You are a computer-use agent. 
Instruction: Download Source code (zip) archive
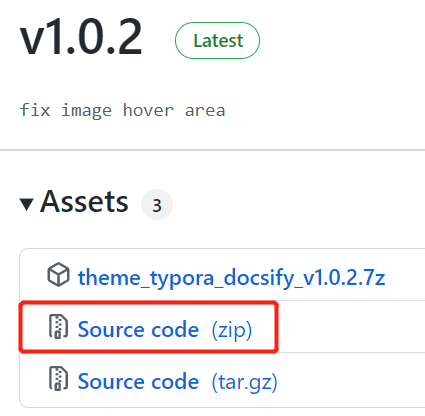point(165,329)
